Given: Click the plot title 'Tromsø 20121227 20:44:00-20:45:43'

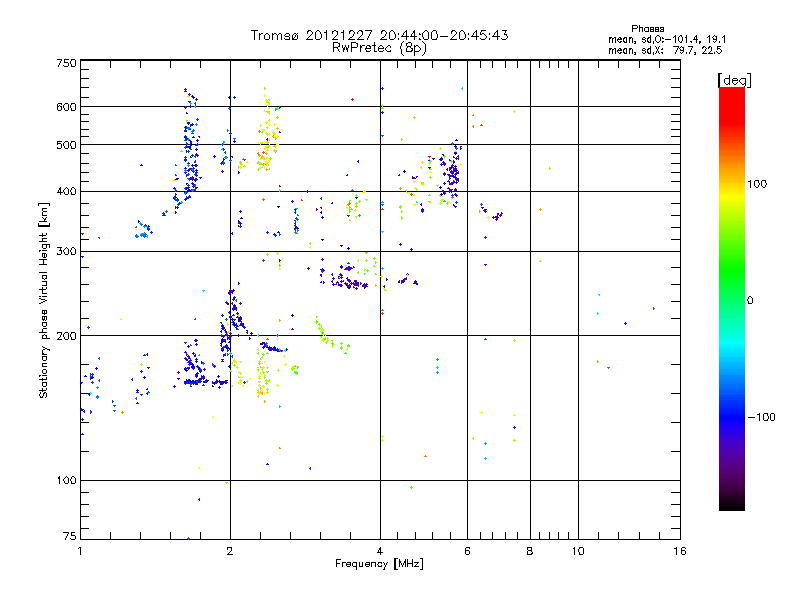Looking at the screenshot, I should (x=379, y=35).
